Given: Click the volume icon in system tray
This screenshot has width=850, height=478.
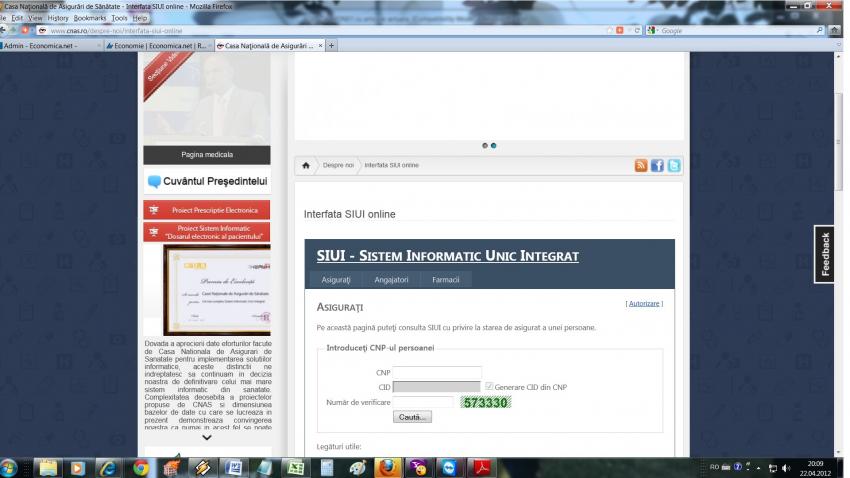Looking at the screenshot, I should [786, 468].
